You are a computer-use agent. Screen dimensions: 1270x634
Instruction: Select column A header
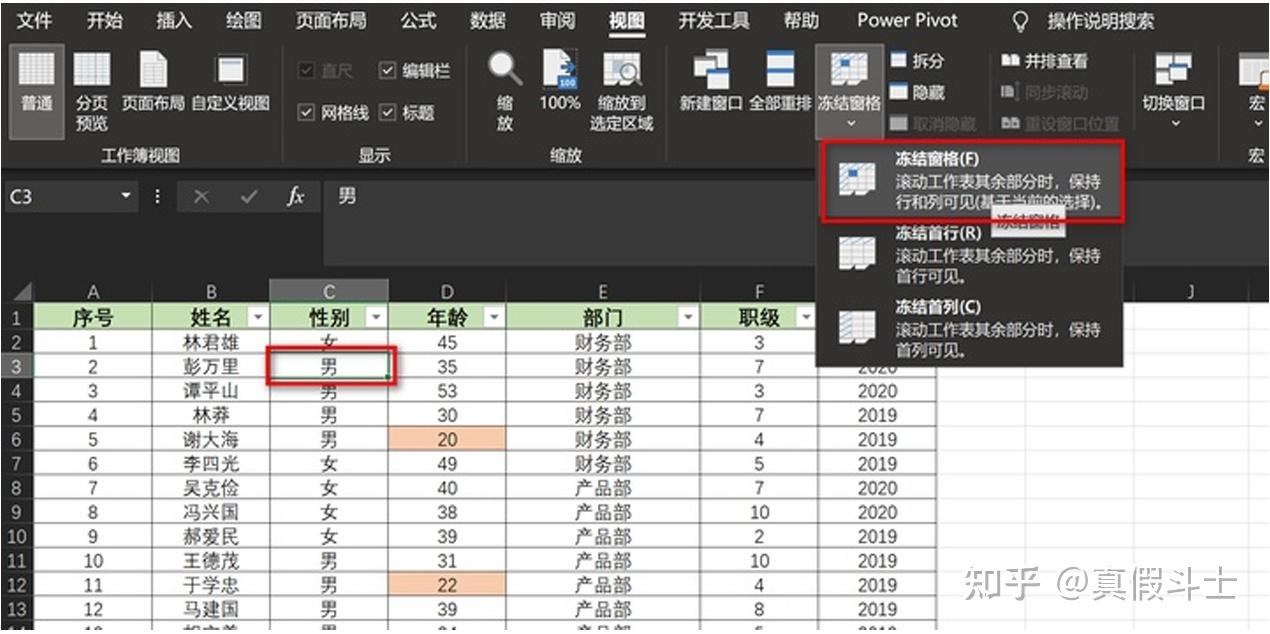[93, 293]
